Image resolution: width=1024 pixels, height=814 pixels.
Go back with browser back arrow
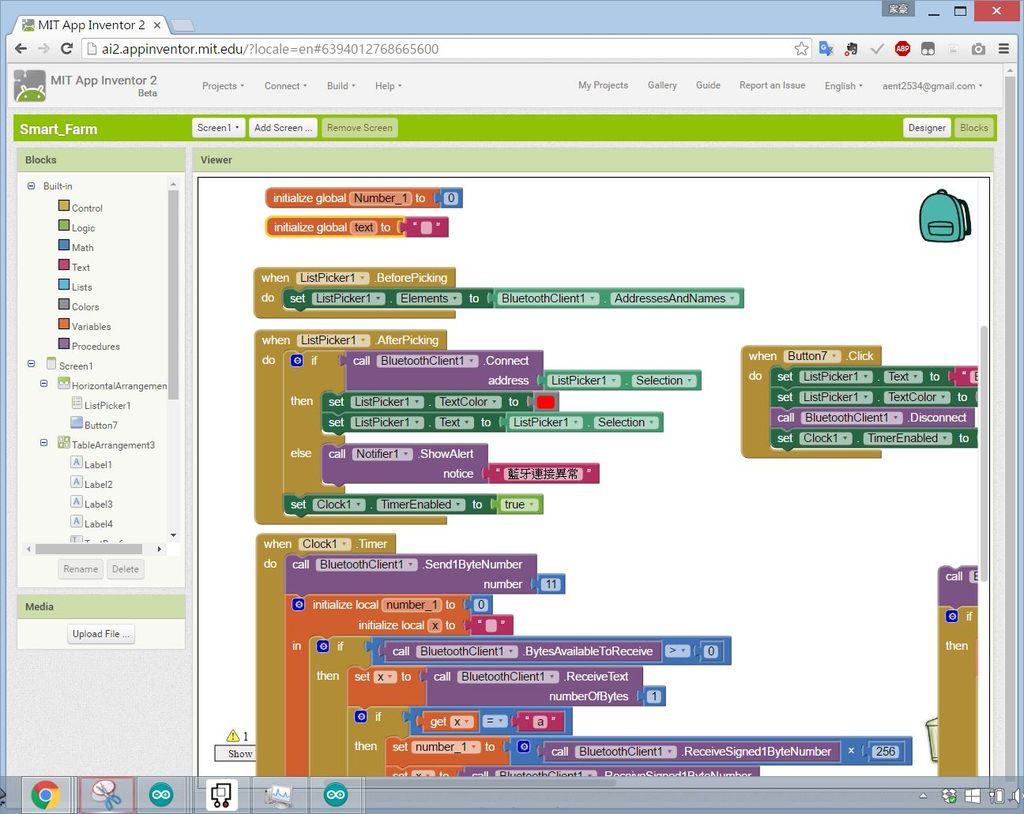click(x=21, y=48)
